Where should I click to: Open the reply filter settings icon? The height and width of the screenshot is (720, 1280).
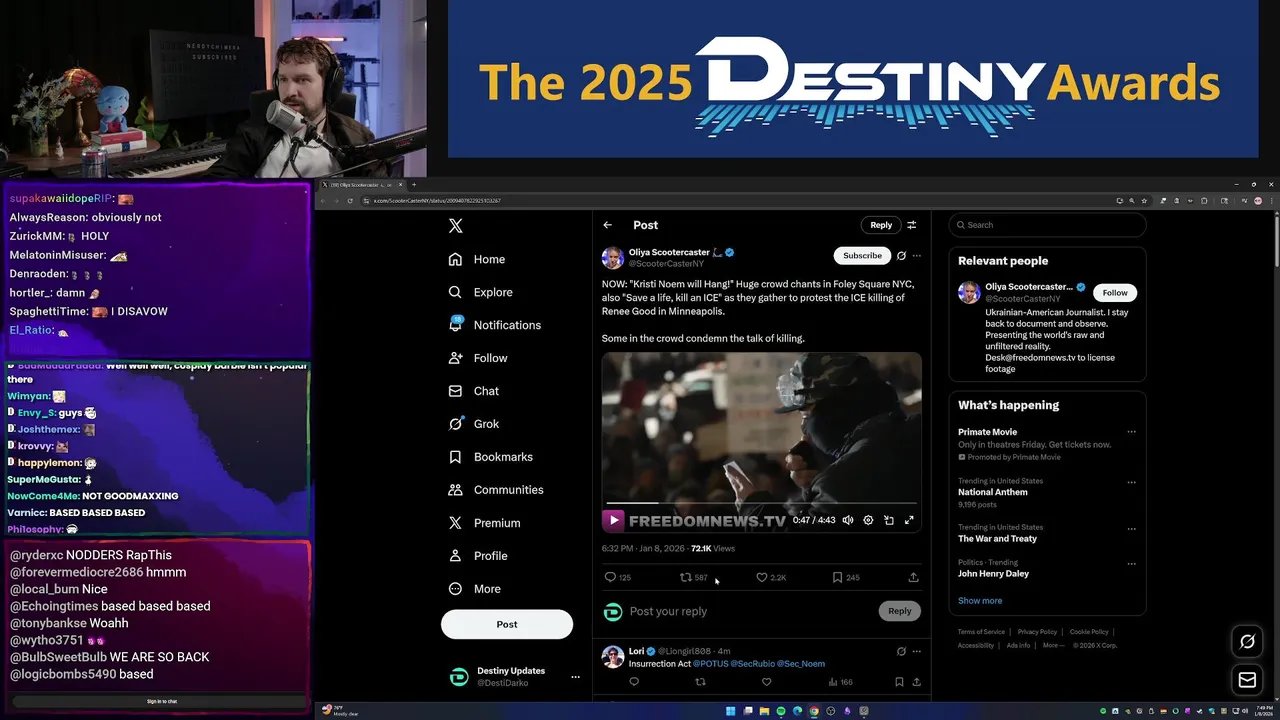(x=911, y=225)
